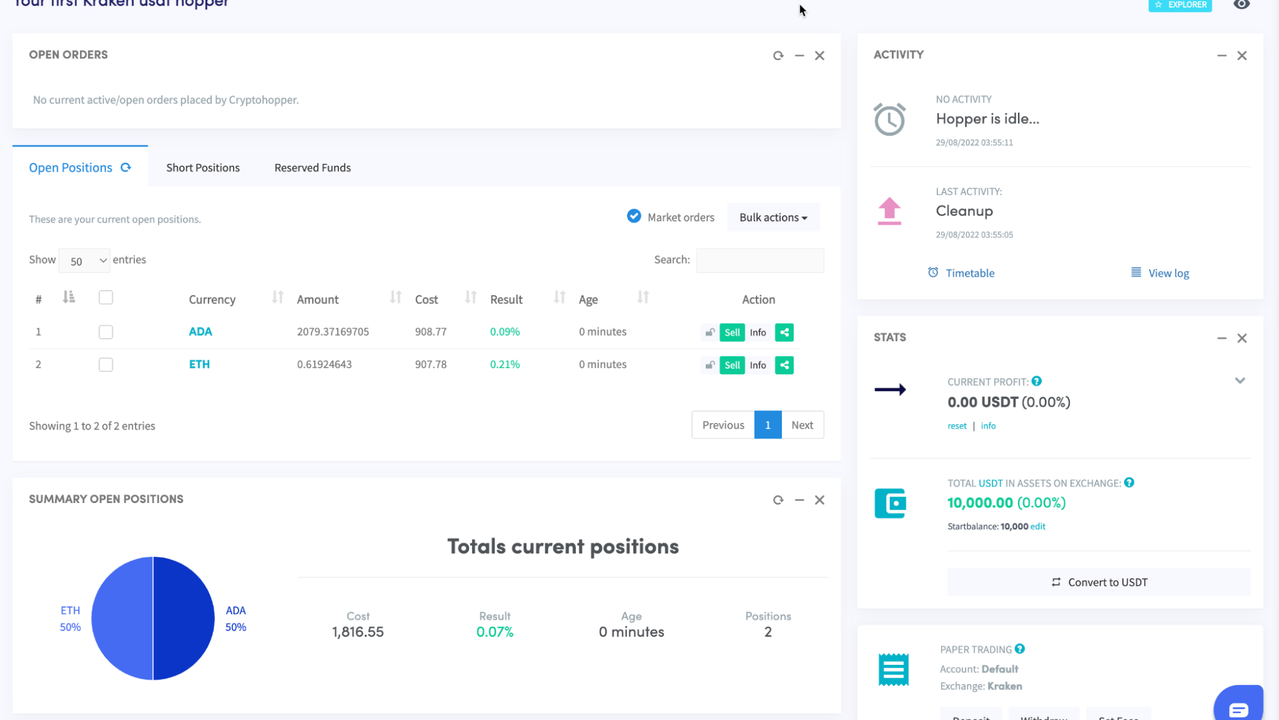This screenshot has width=1279, height=720.
Task: Click the Paper Trading help icon
Action: [1019, 649]
